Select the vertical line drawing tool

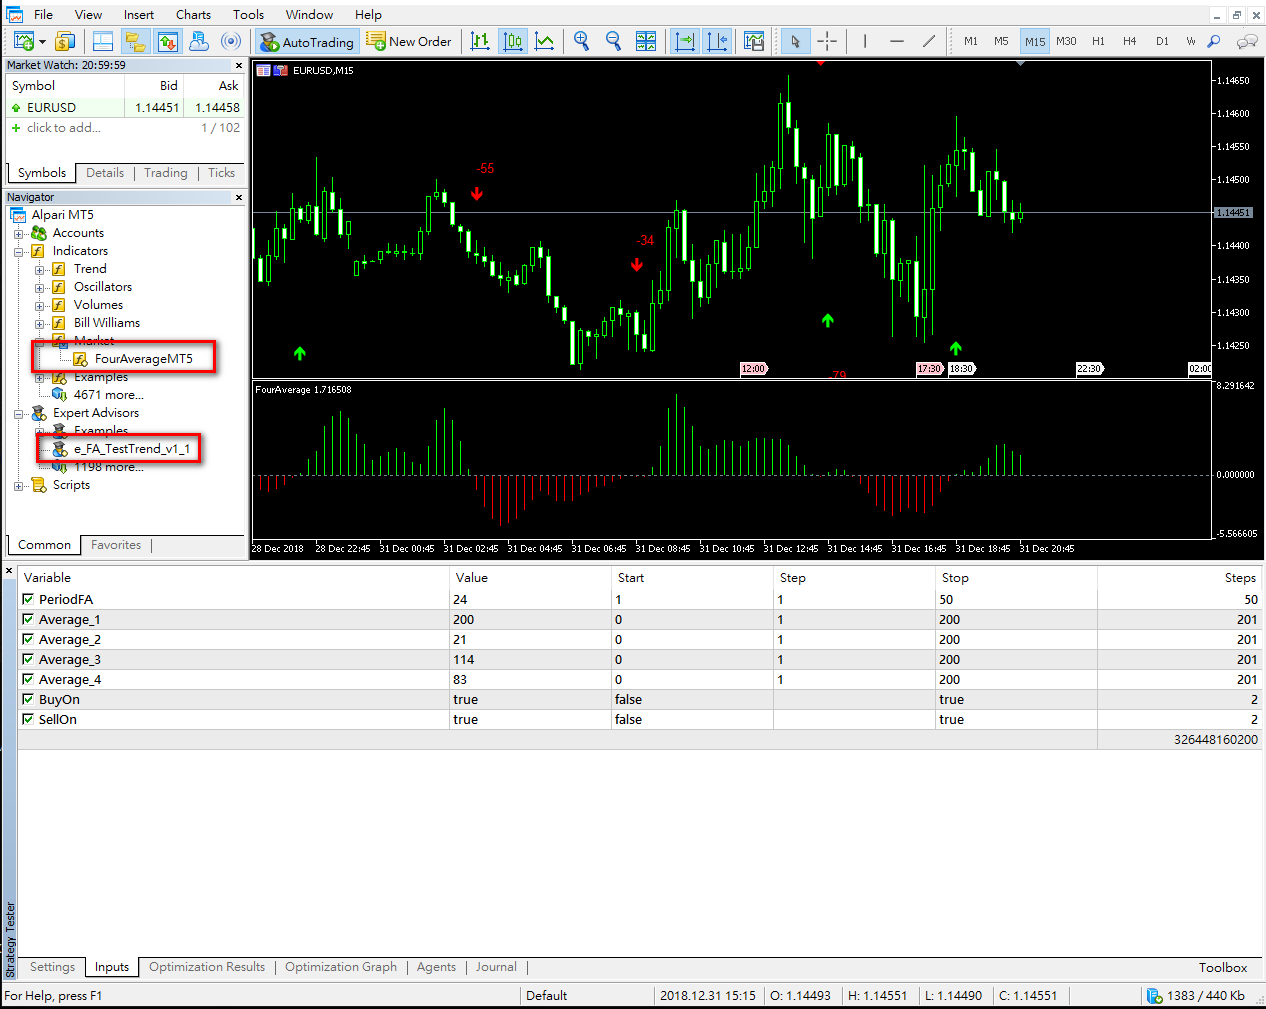(x=865, y=41)
